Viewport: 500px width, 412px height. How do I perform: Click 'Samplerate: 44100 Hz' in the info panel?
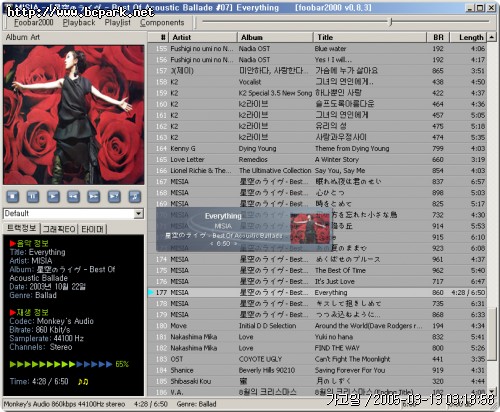(47, 339)
